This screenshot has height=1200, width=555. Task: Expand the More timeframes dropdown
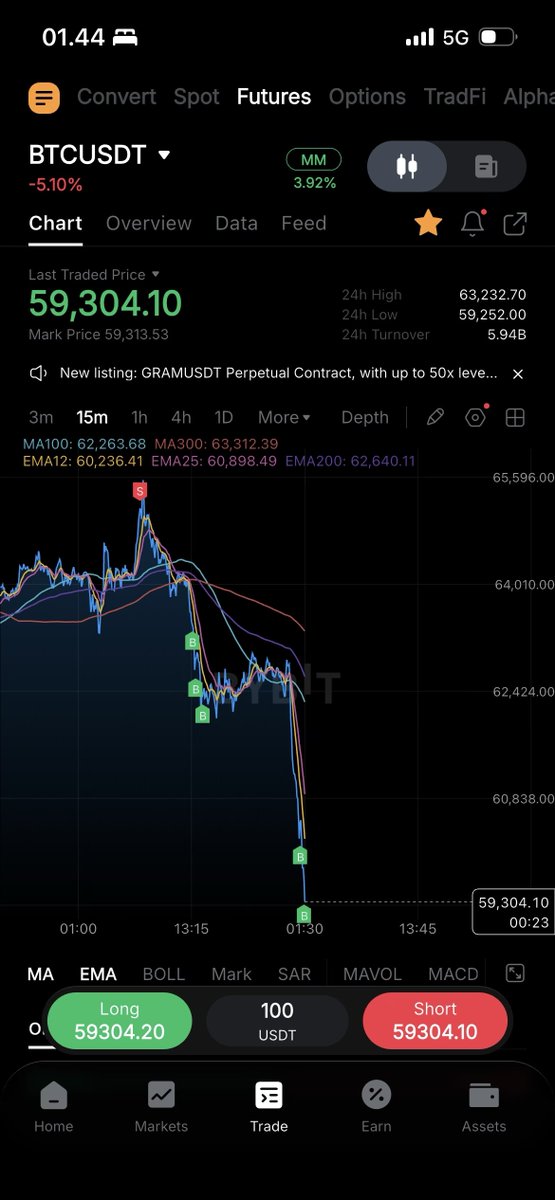pos(284,417)
